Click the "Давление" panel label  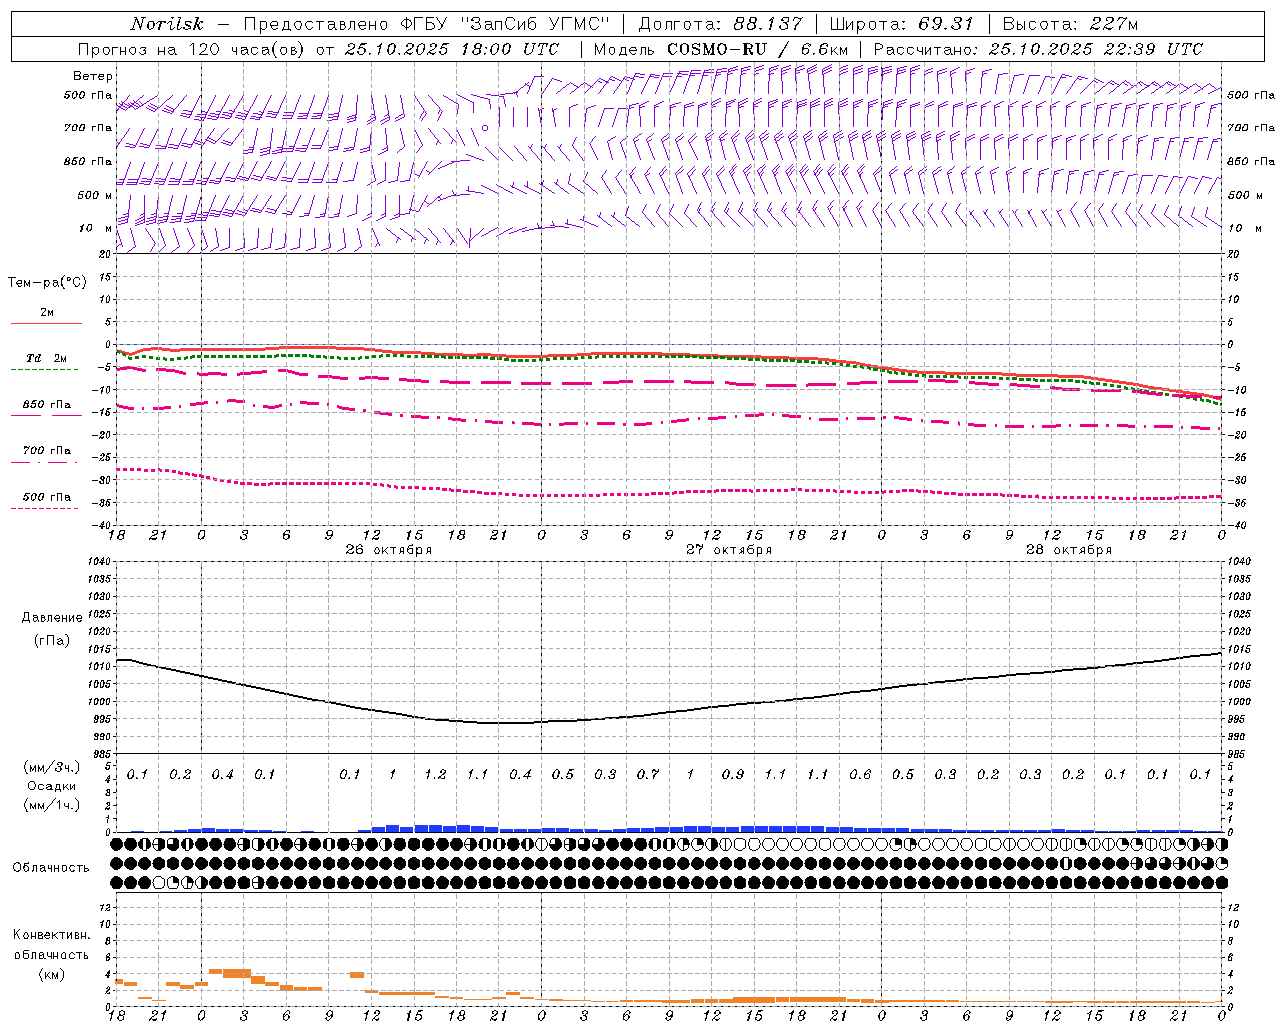[52, 617]
